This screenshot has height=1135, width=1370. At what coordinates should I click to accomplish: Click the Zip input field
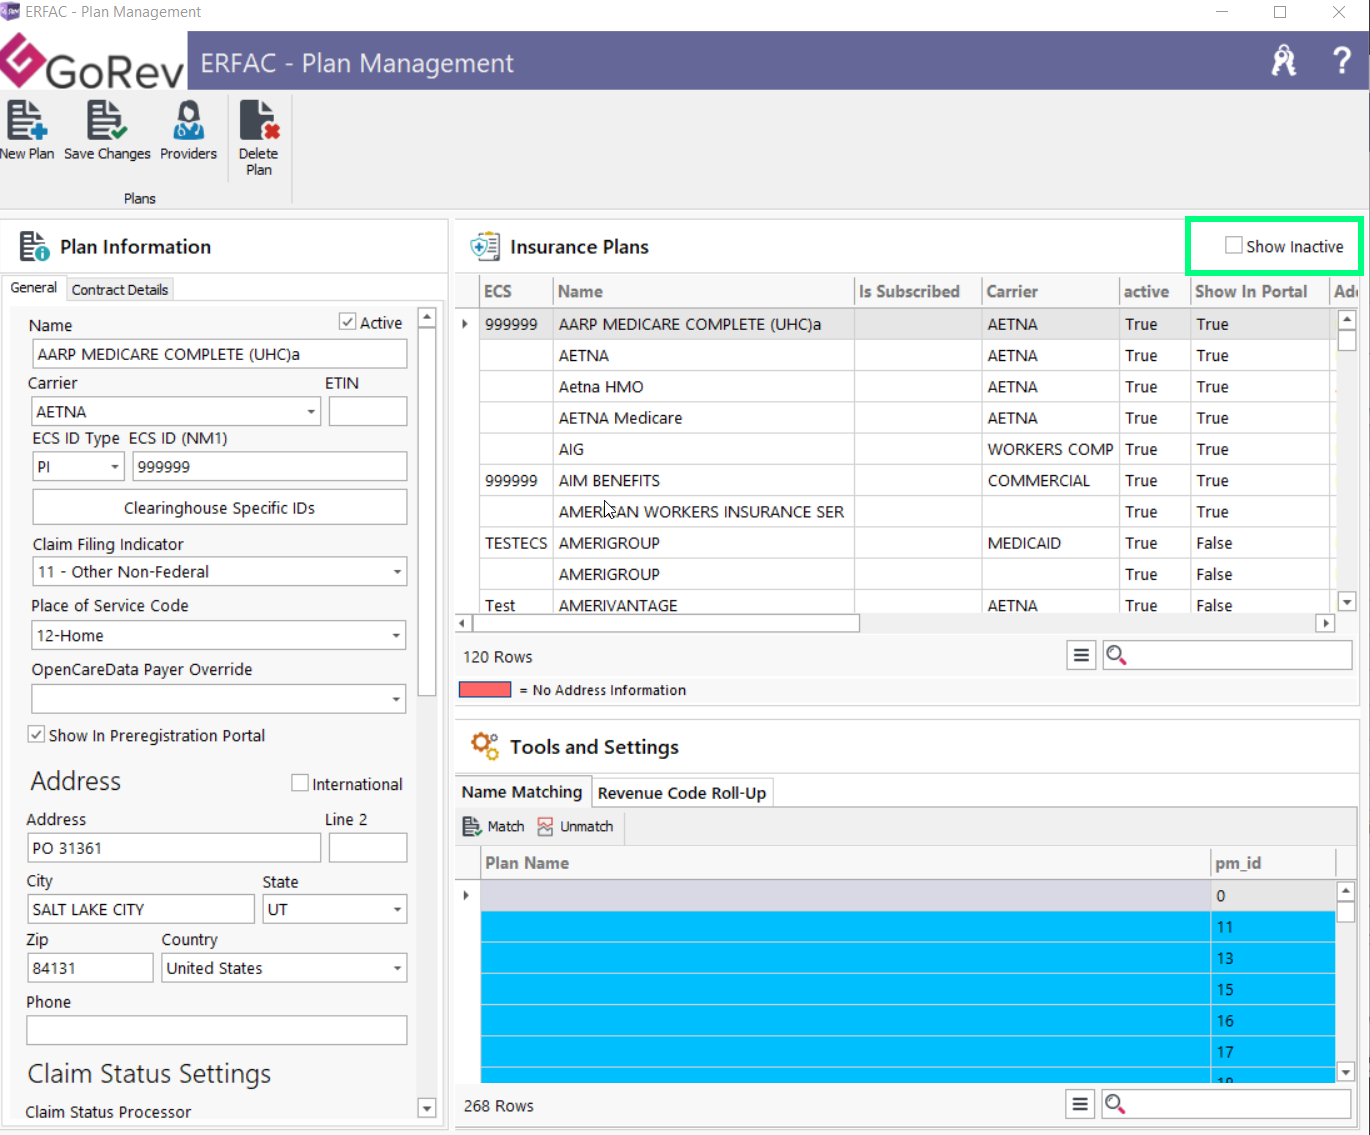tap(90, 968)
